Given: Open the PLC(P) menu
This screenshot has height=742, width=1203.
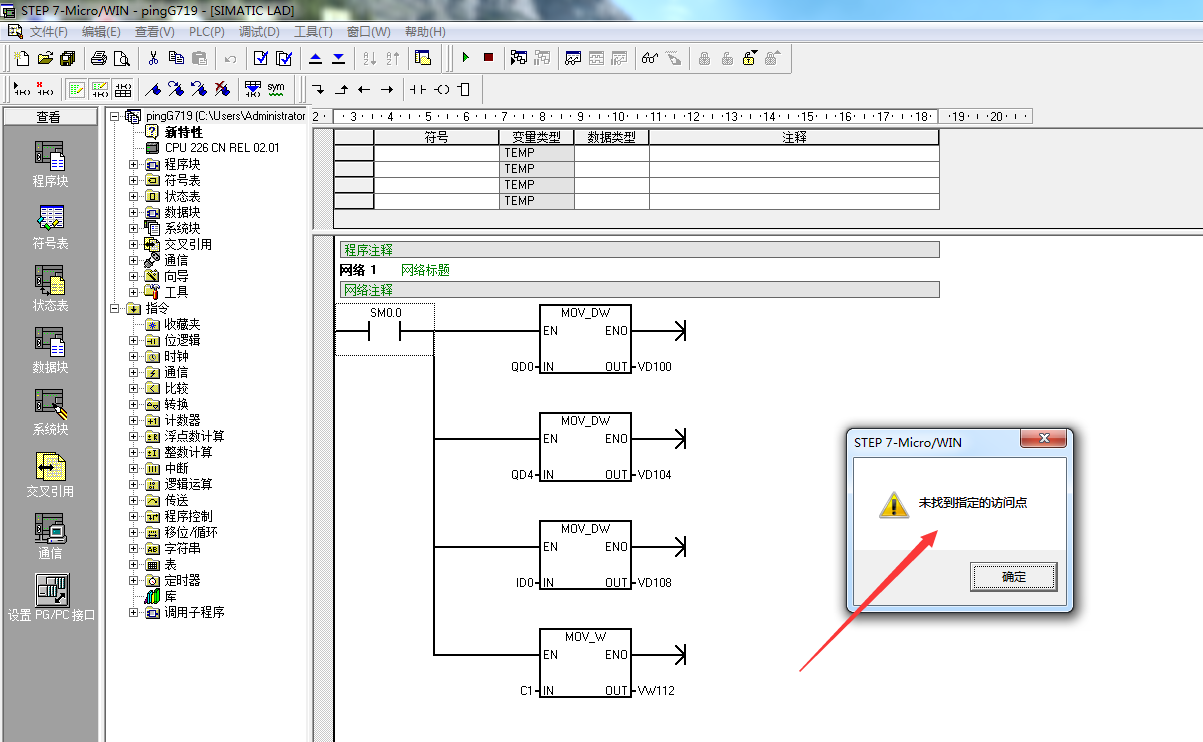Looking at the screenshot, I should (207, 32).
